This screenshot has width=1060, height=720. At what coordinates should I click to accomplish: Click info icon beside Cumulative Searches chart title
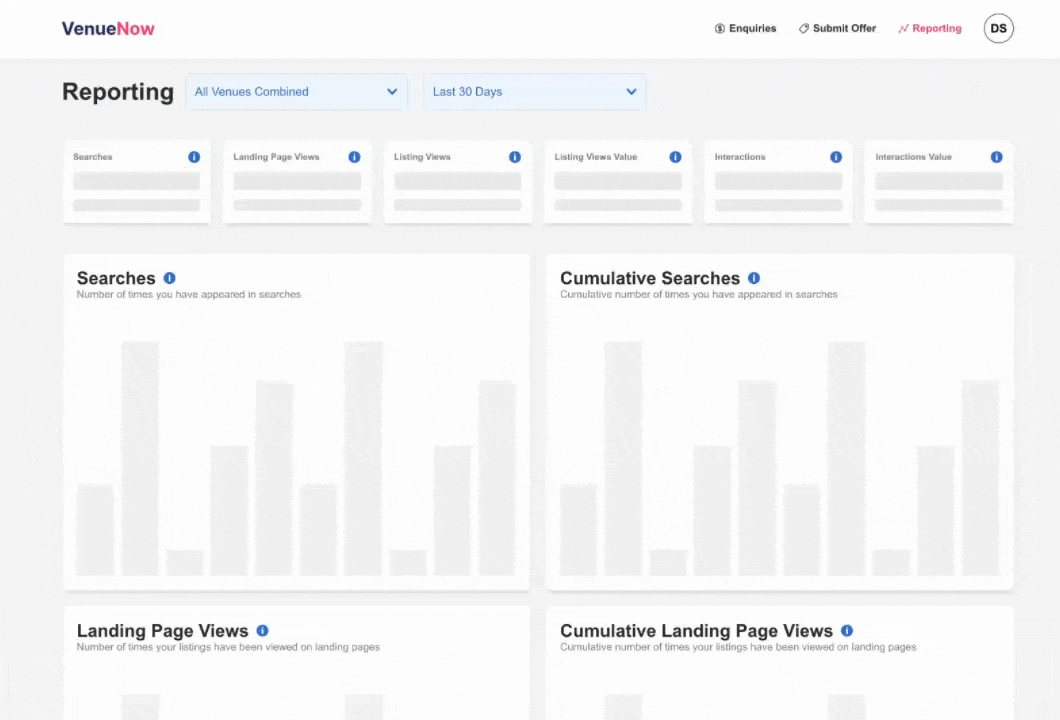coord(754,278)
